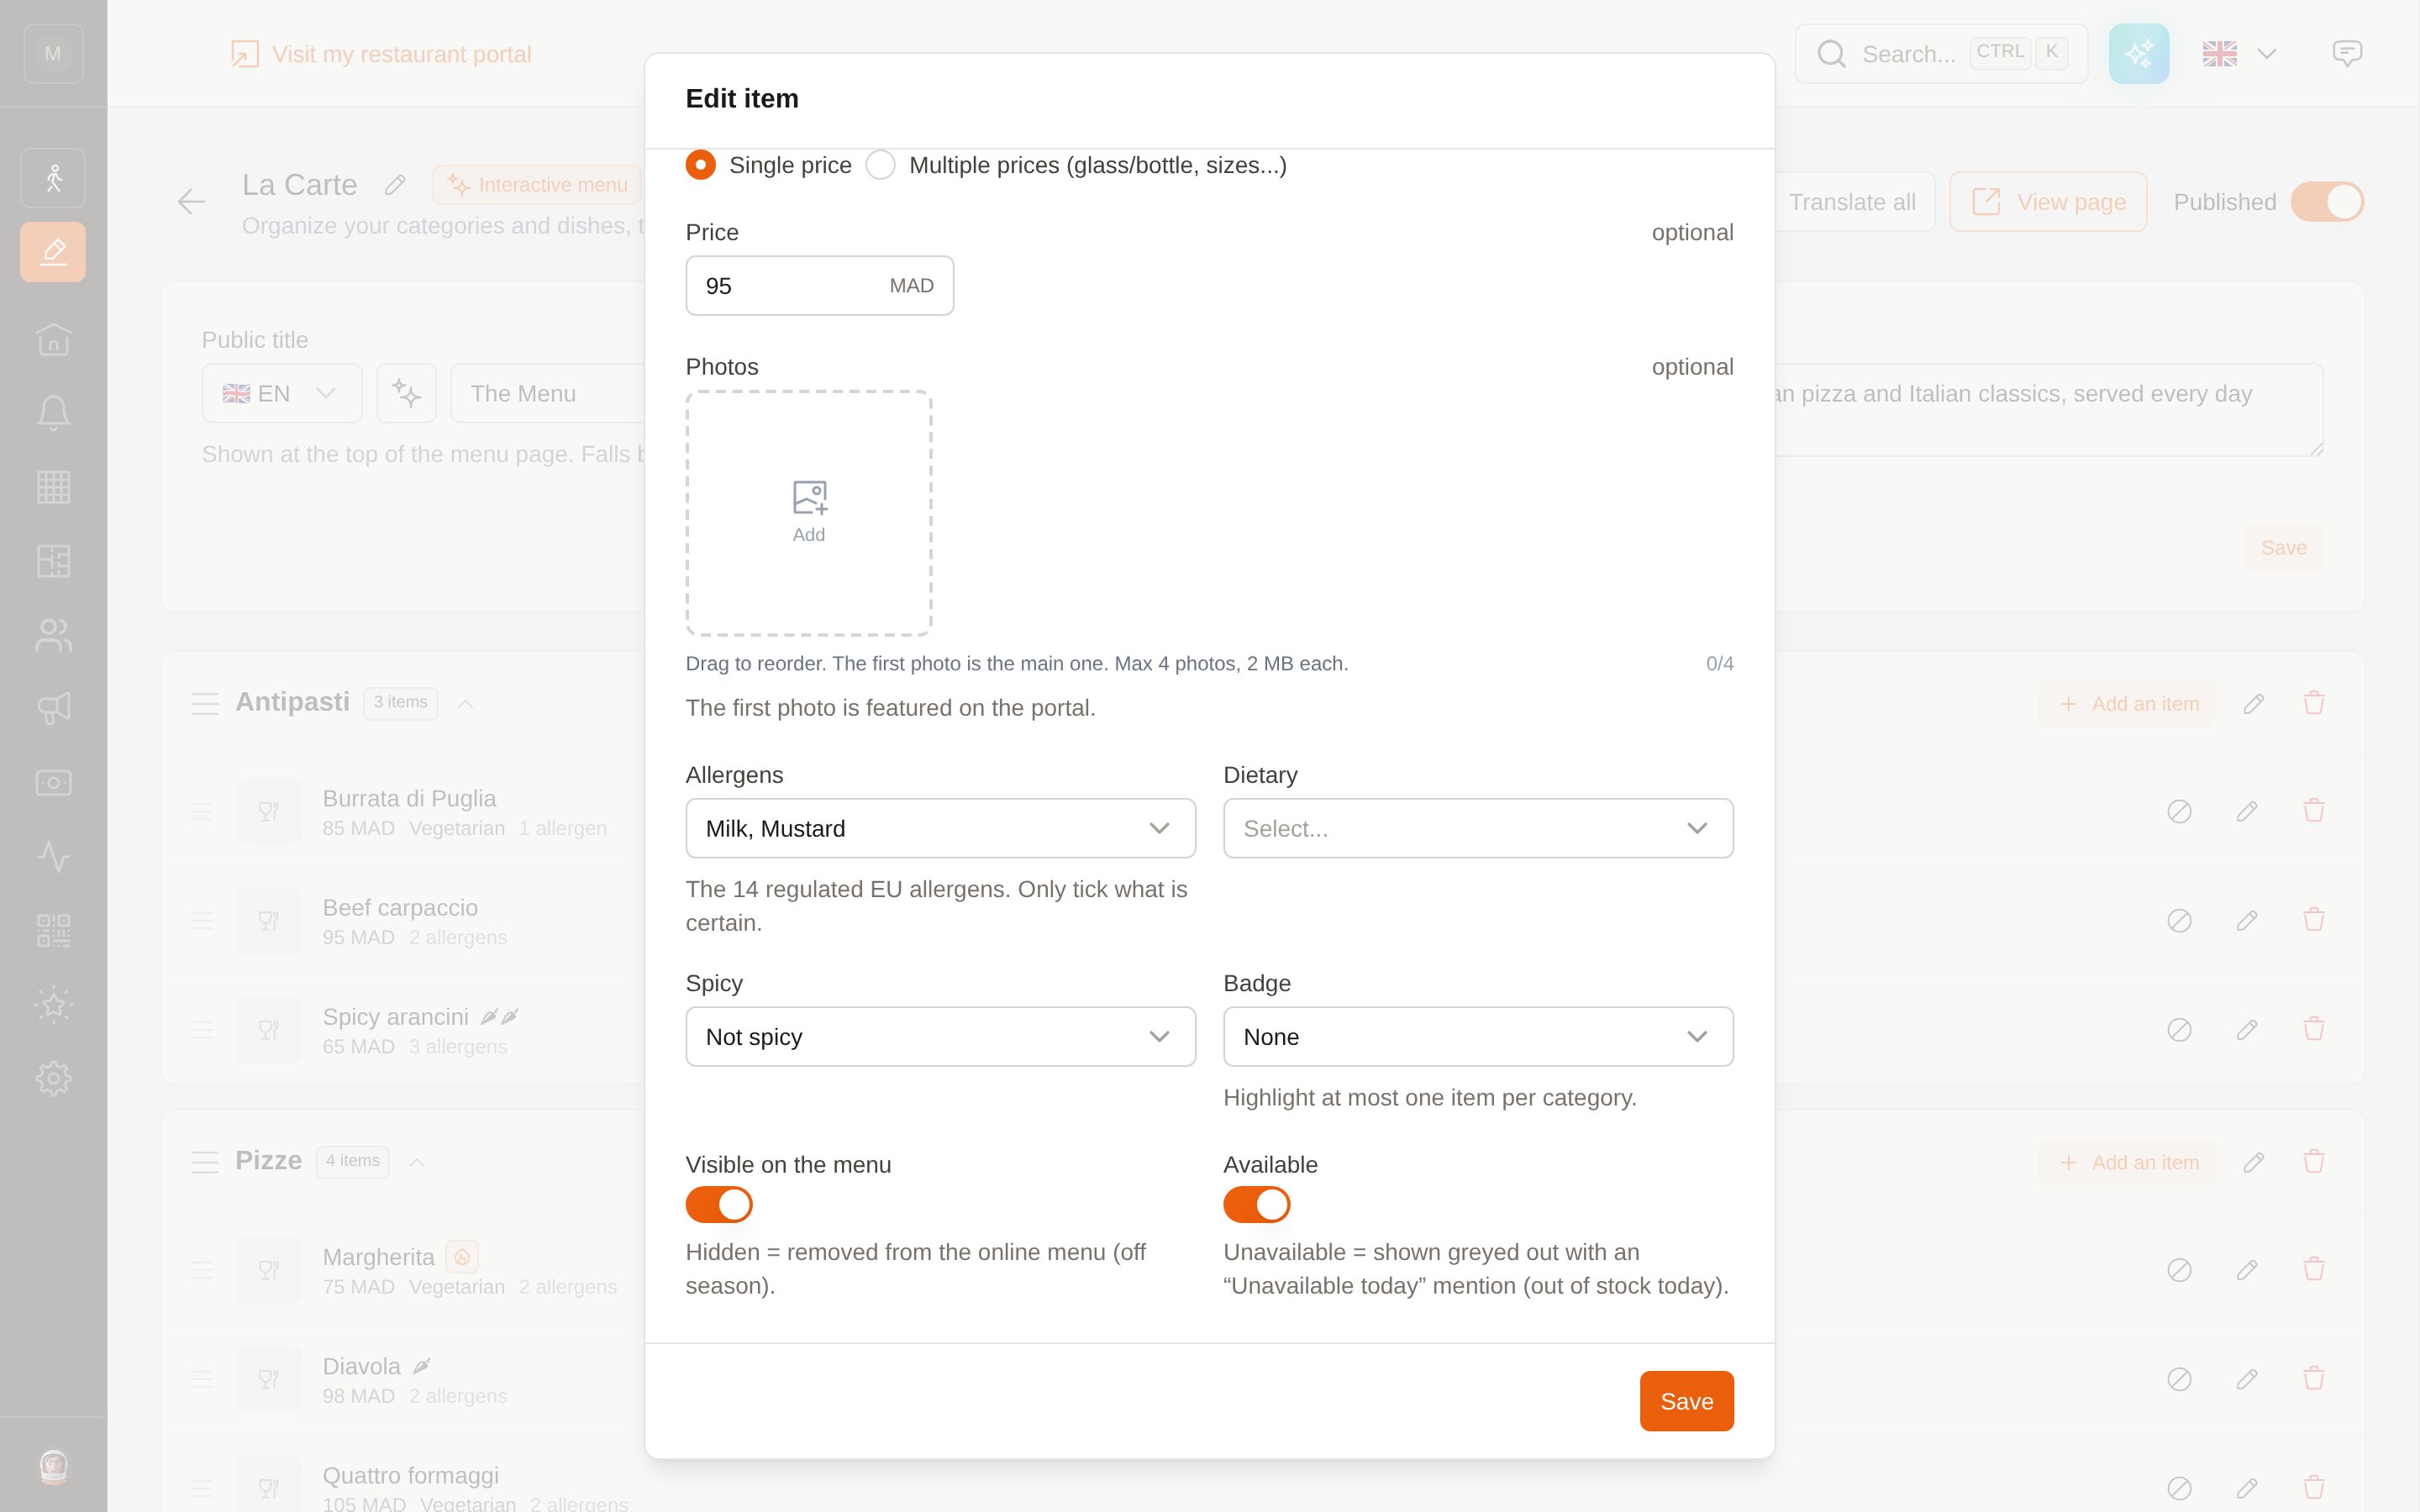
Task: Open the AI sparkle assistant button
Action: (x=2139, y=54)
